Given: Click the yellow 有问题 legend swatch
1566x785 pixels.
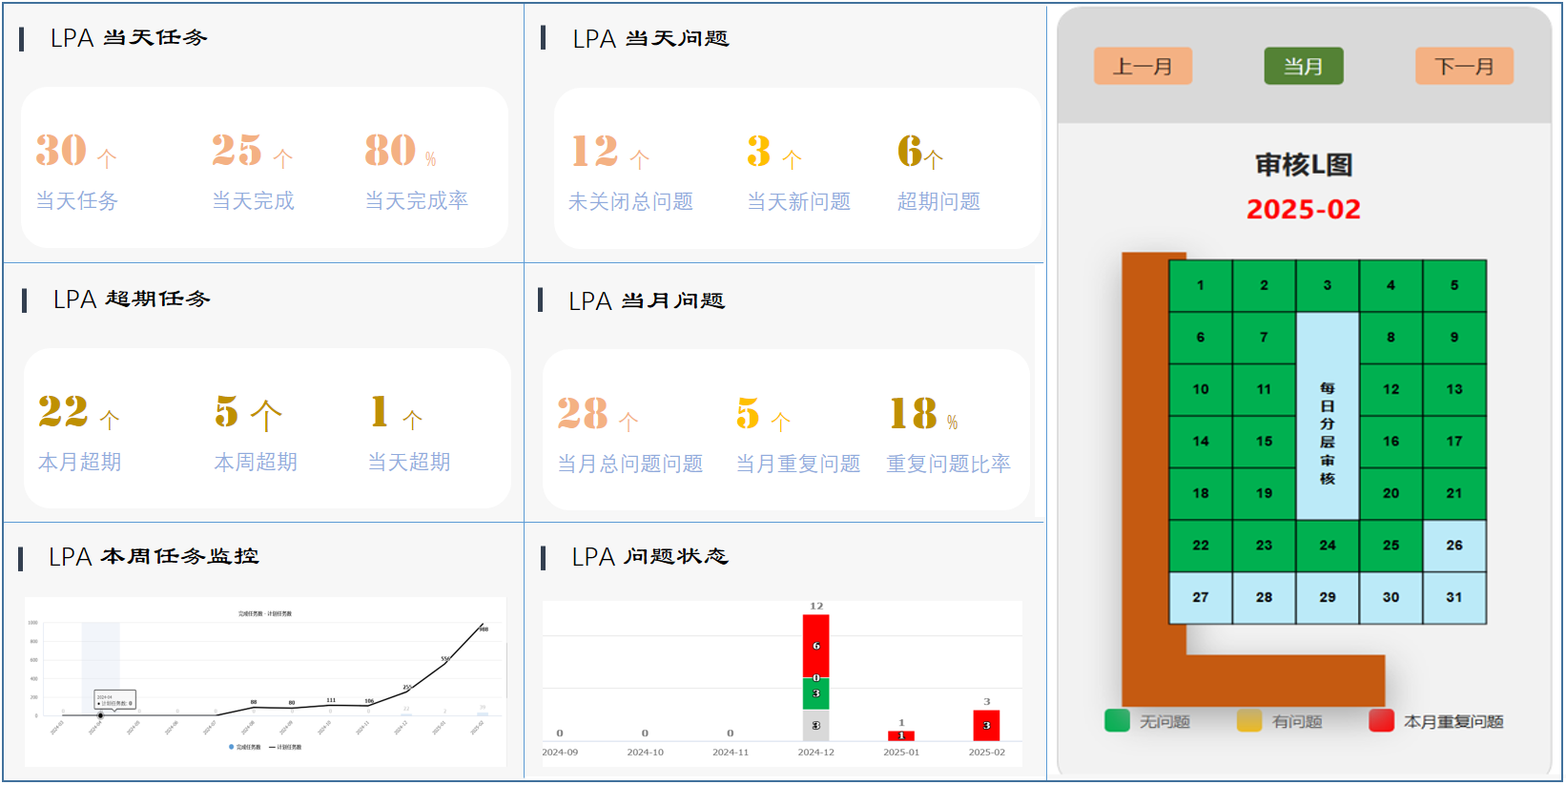Looking at the screenshot, I should (1249, 721).
